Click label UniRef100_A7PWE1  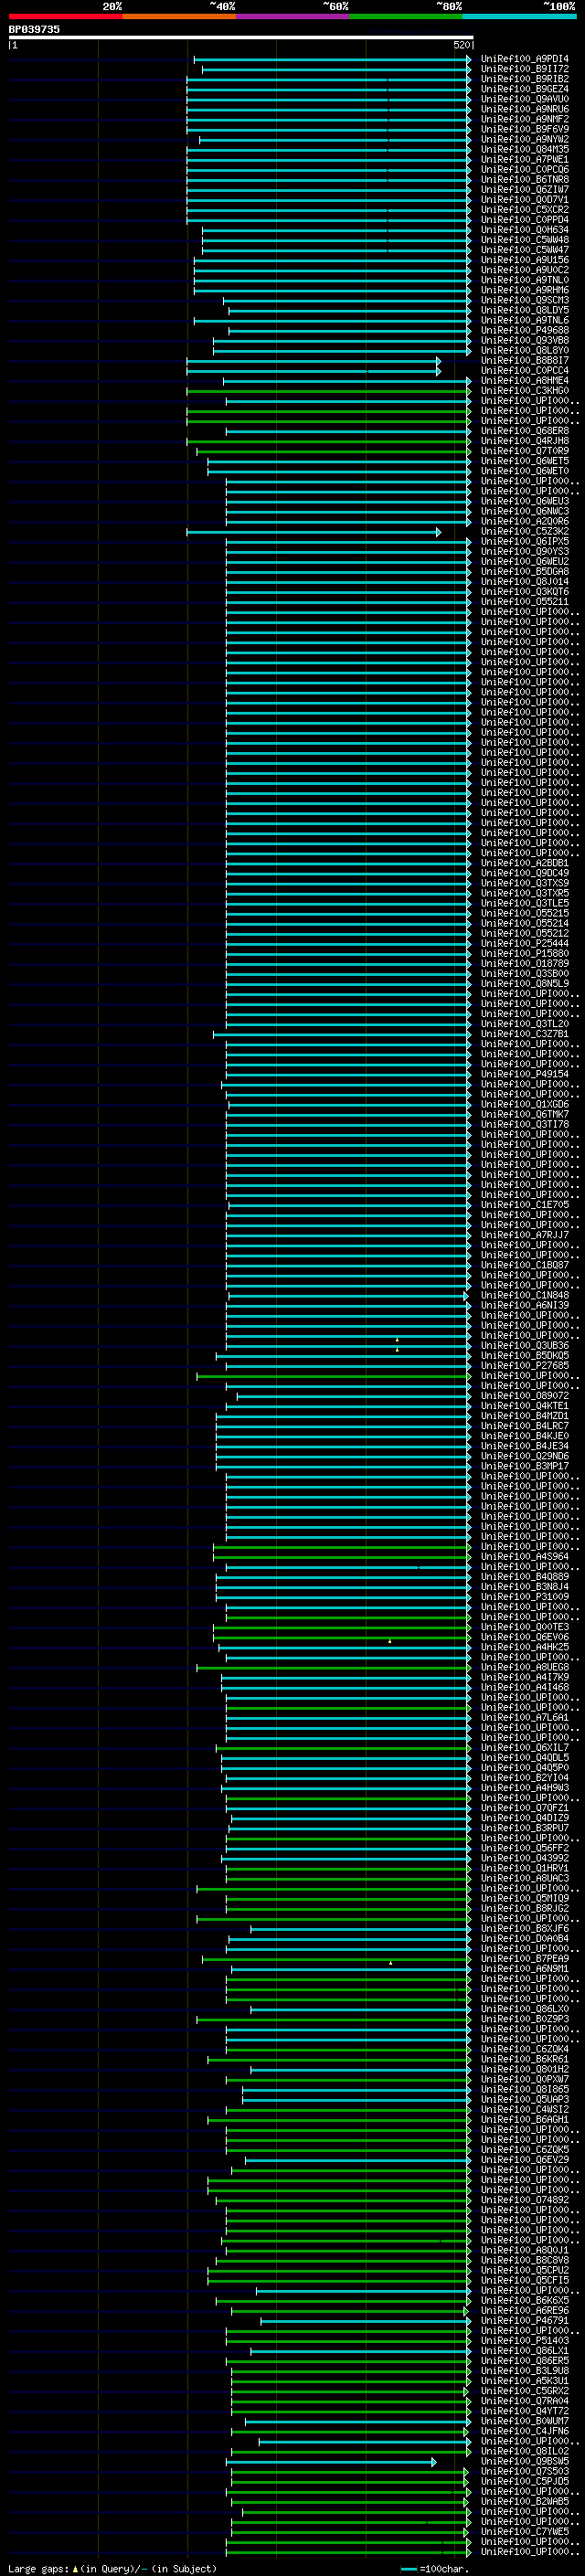(524, 160)
